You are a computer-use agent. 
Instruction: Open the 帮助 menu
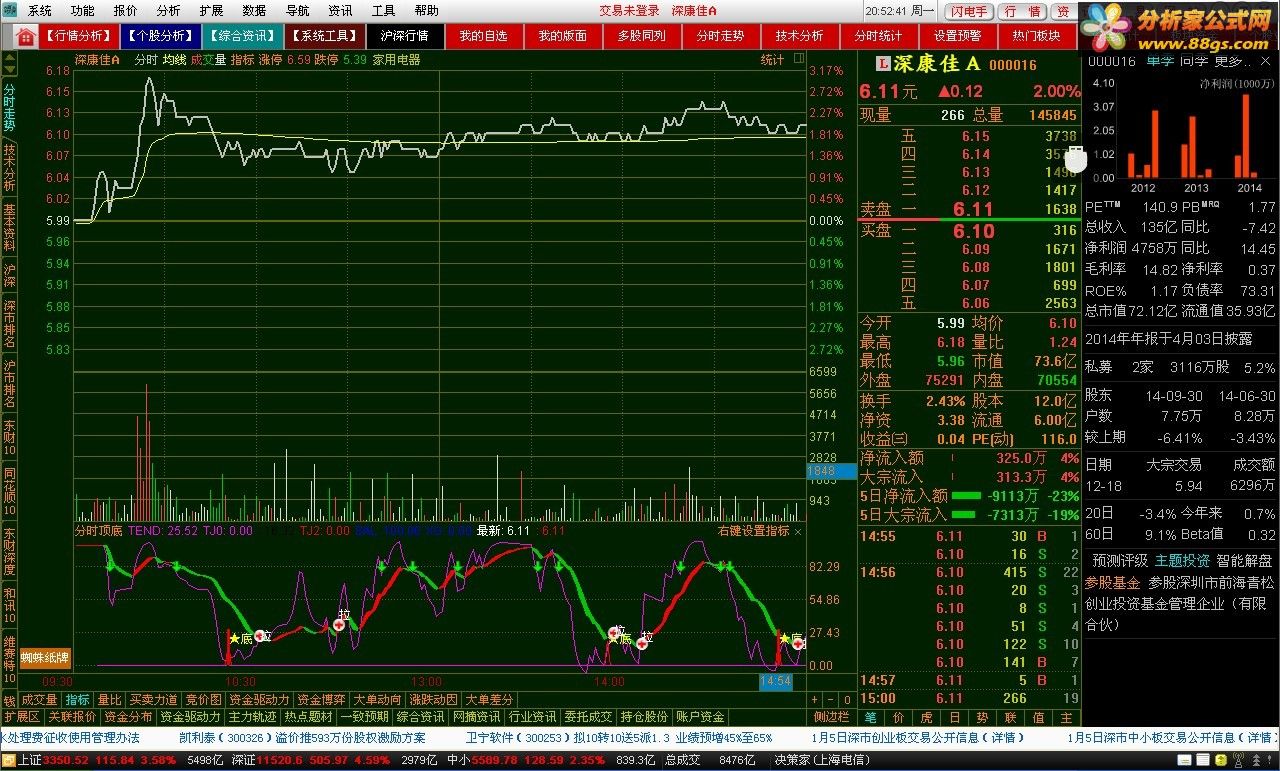(426, 10)
